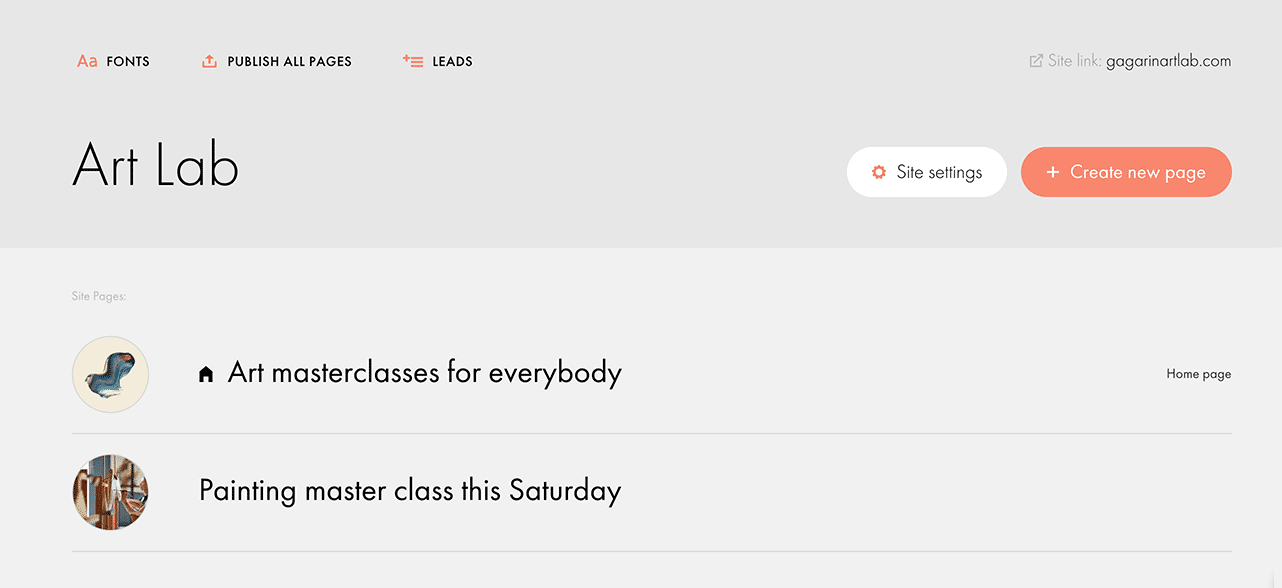The width and height of the screenshot is (1282, 588).
Task: Click the home icon beside Art masterclasses
Action: (206, 374)
